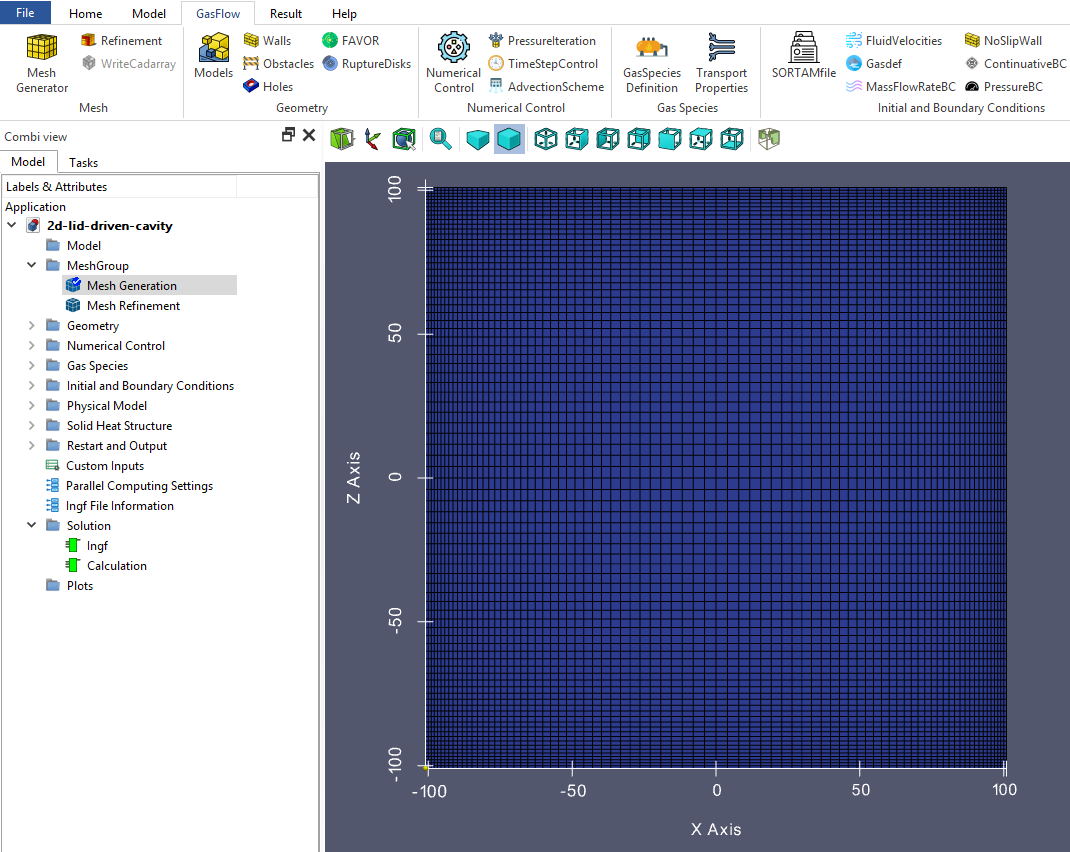Click the Transport Properties icon
Viewport: 1070px width, 852px height.
coord(721,63)
